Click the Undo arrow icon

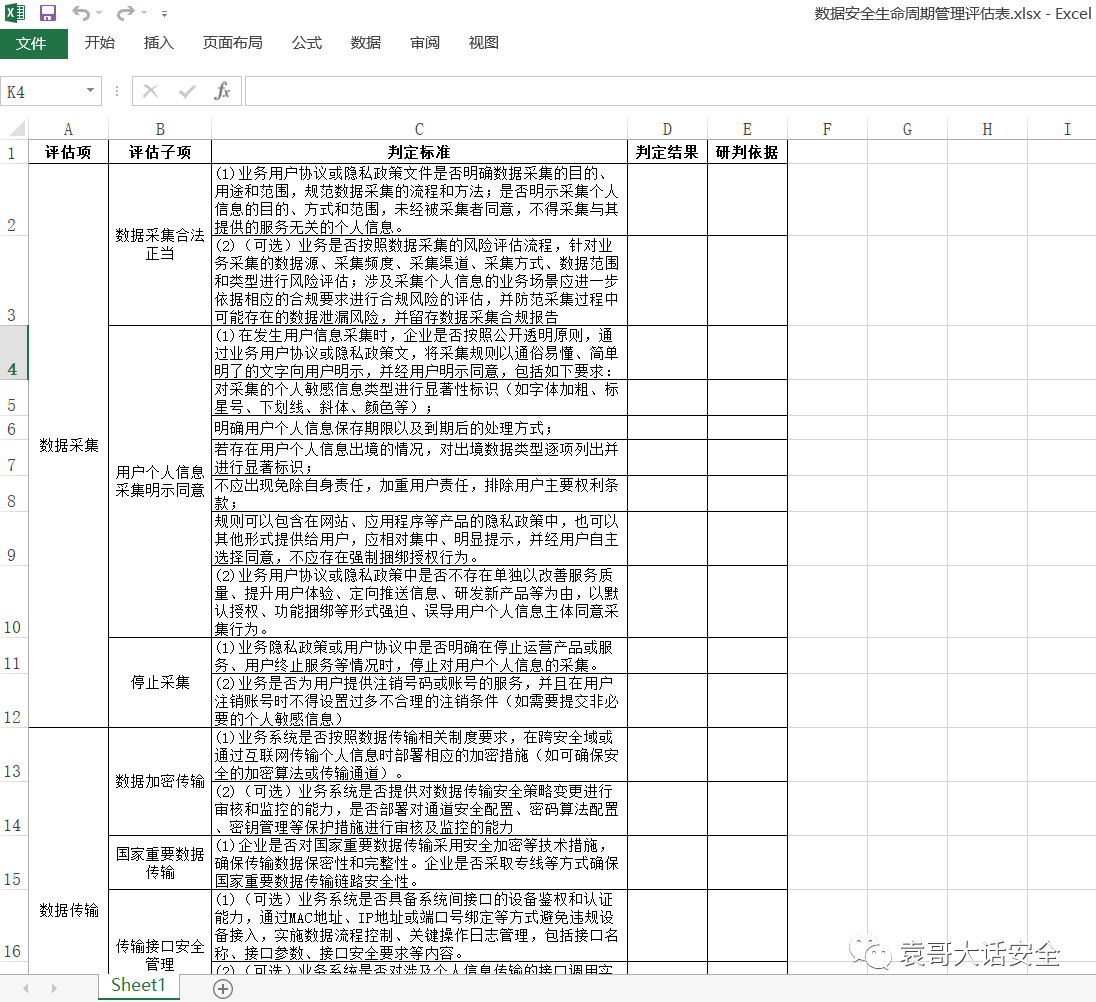coord(80,13)
